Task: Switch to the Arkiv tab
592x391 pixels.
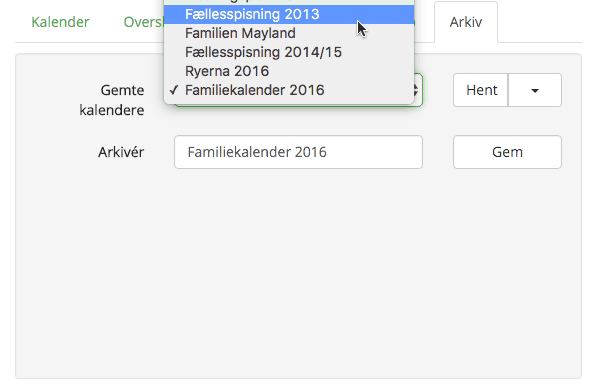Action: click(466, 22)
